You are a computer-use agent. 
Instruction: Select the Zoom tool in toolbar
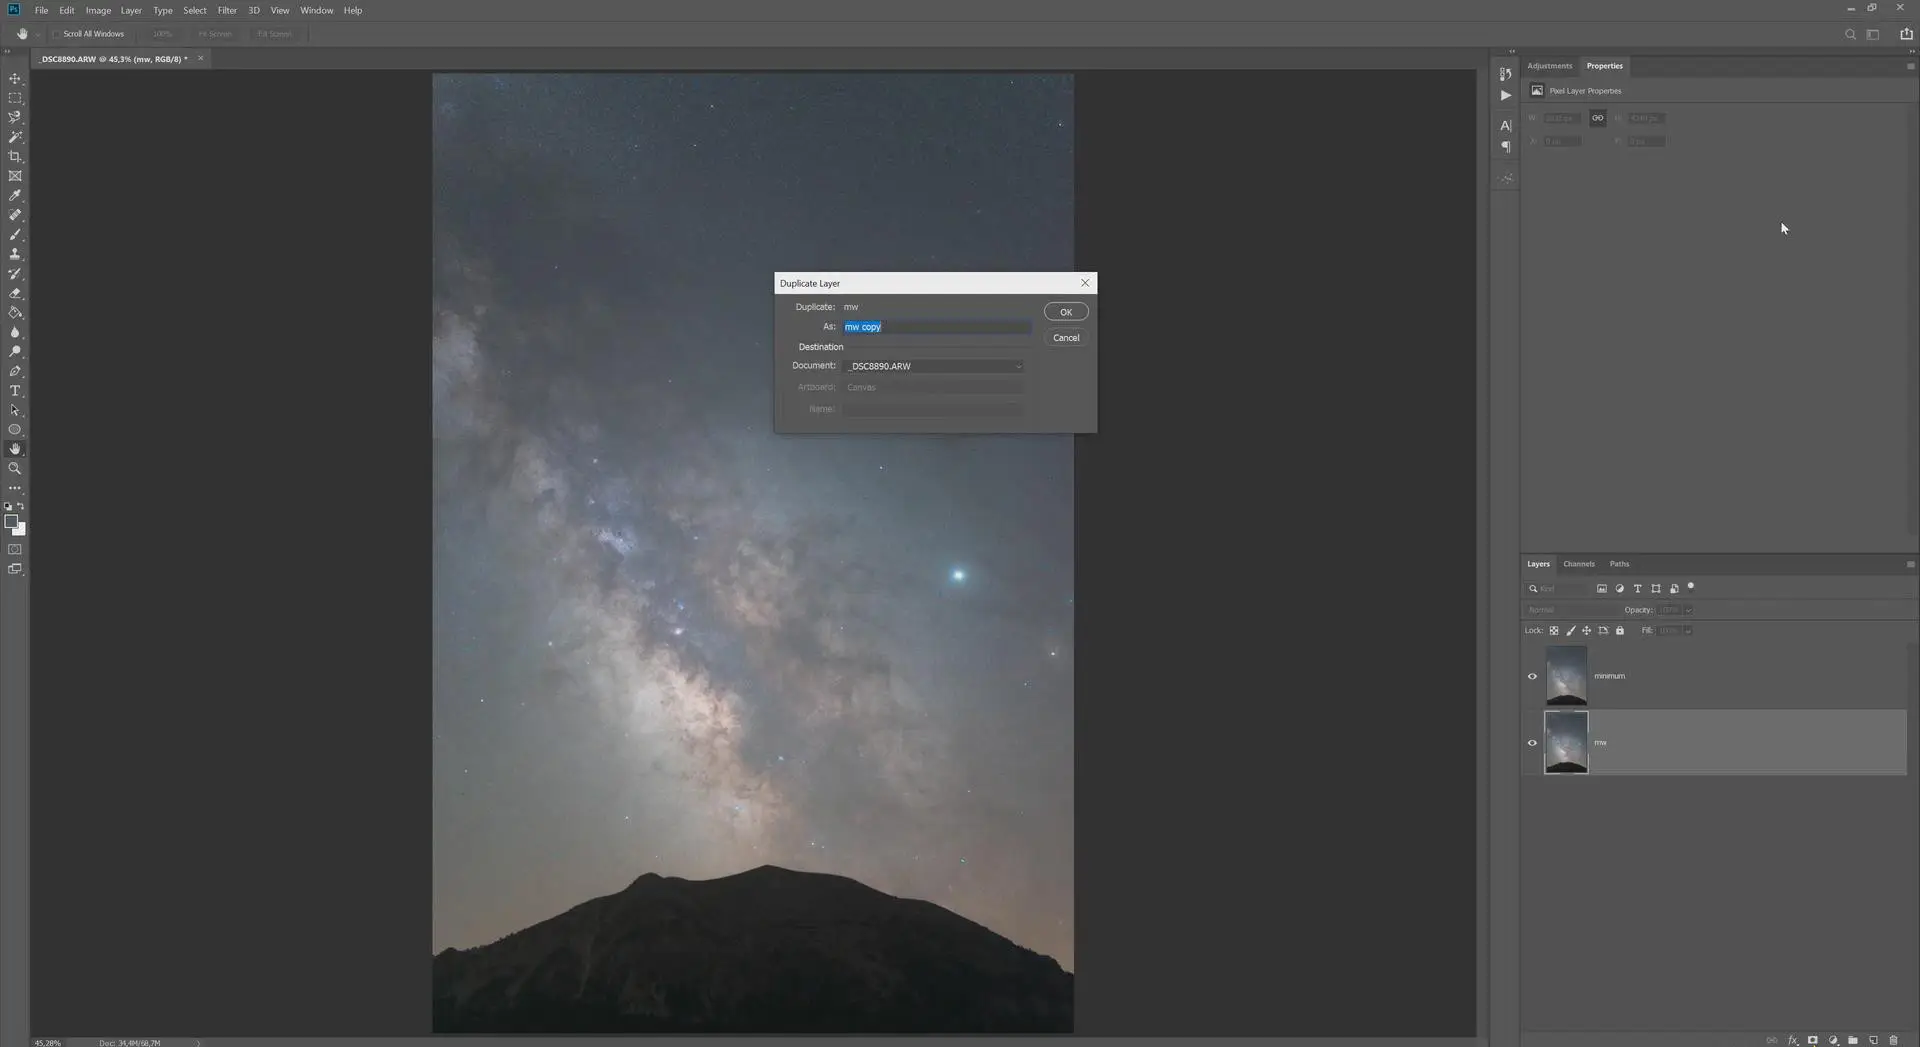click(x=15, y=468)
